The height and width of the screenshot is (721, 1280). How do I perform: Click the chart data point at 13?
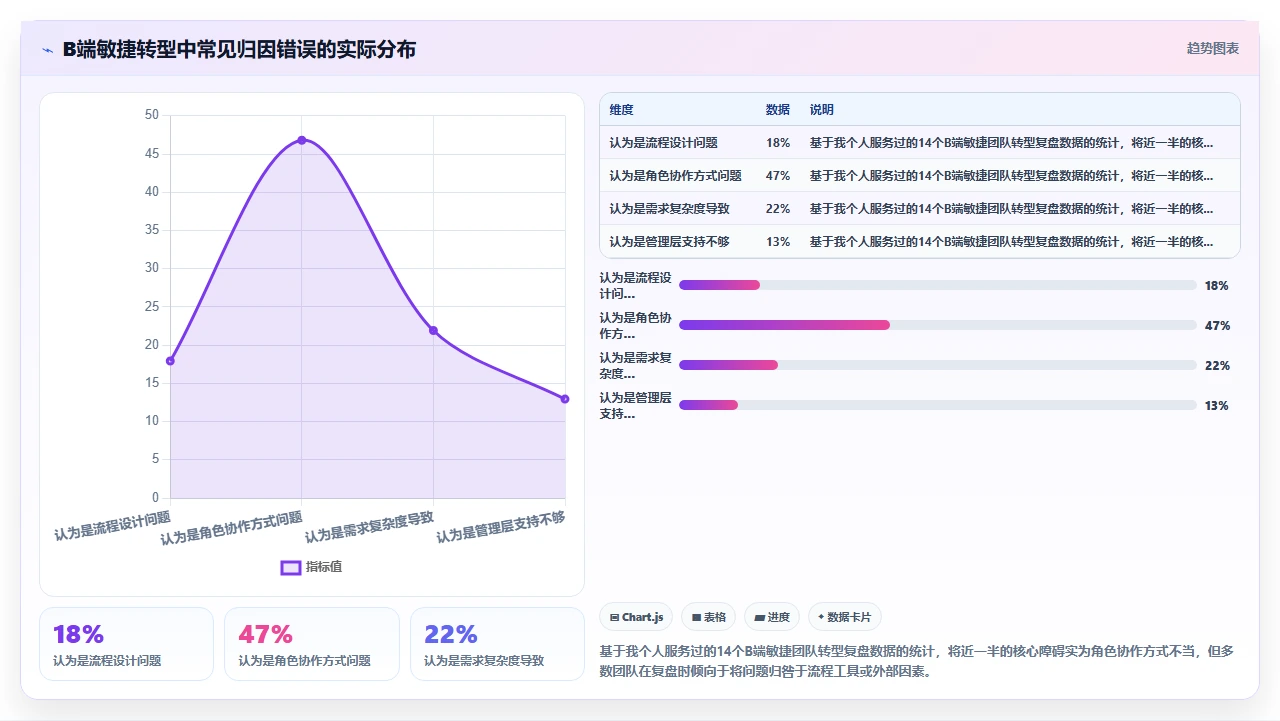(x=565, y=399)
